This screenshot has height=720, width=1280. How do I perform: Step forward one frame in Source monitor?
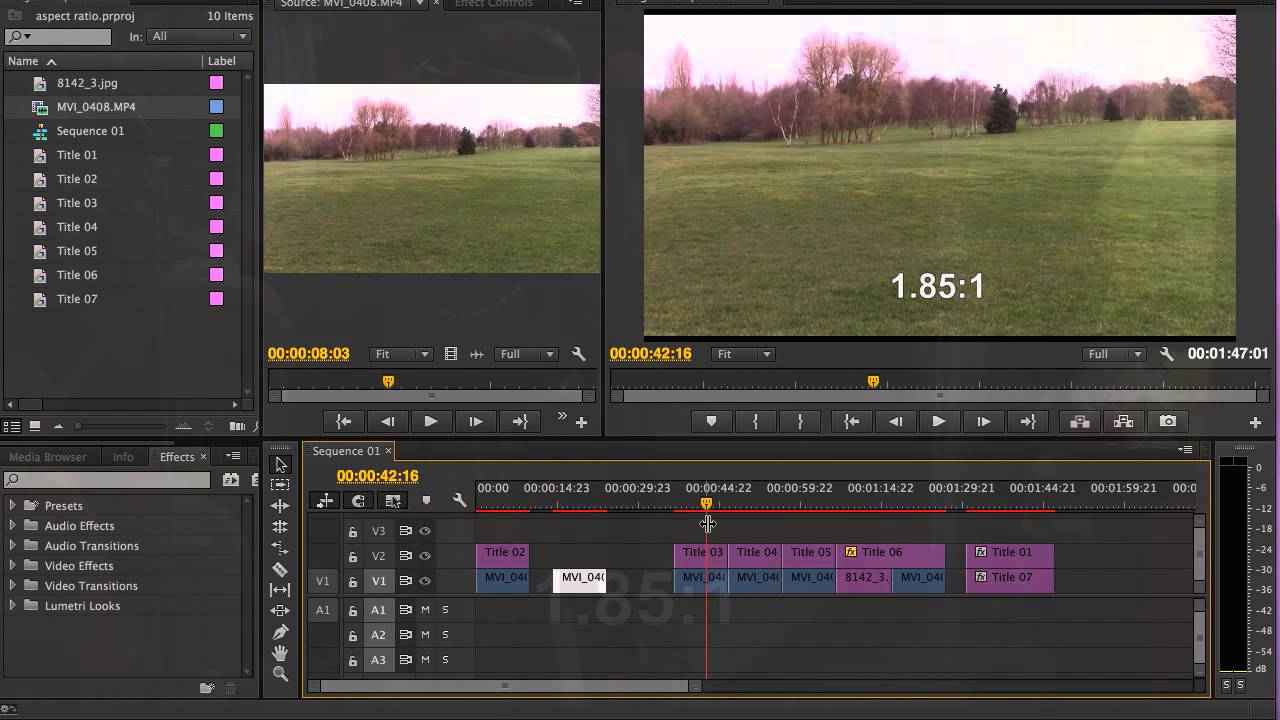click(x=475, y=422)
